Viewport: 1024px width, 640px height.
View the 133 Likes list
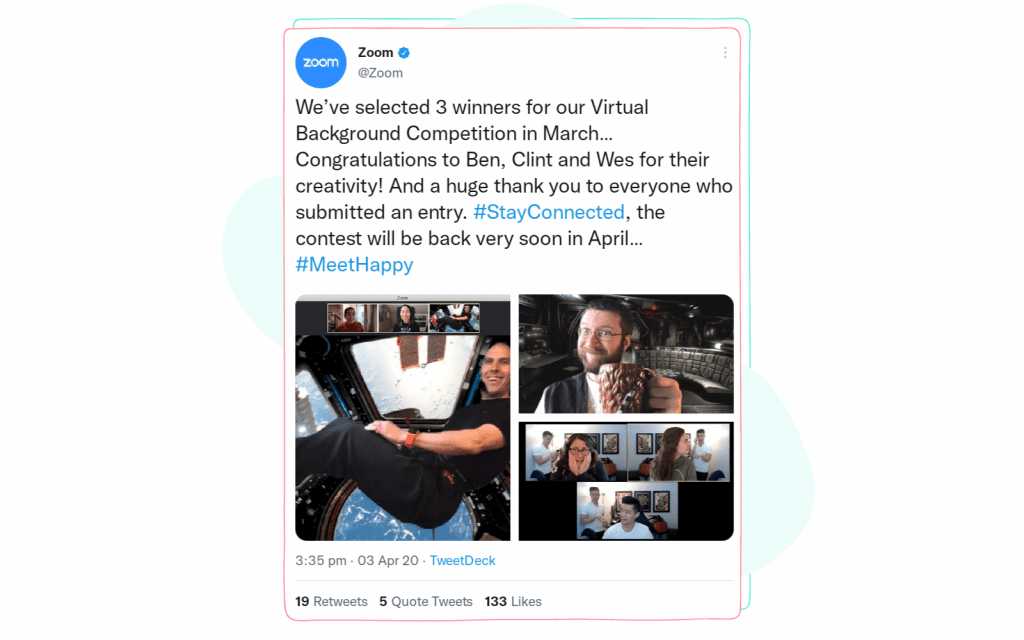click(x=513, y=601)
